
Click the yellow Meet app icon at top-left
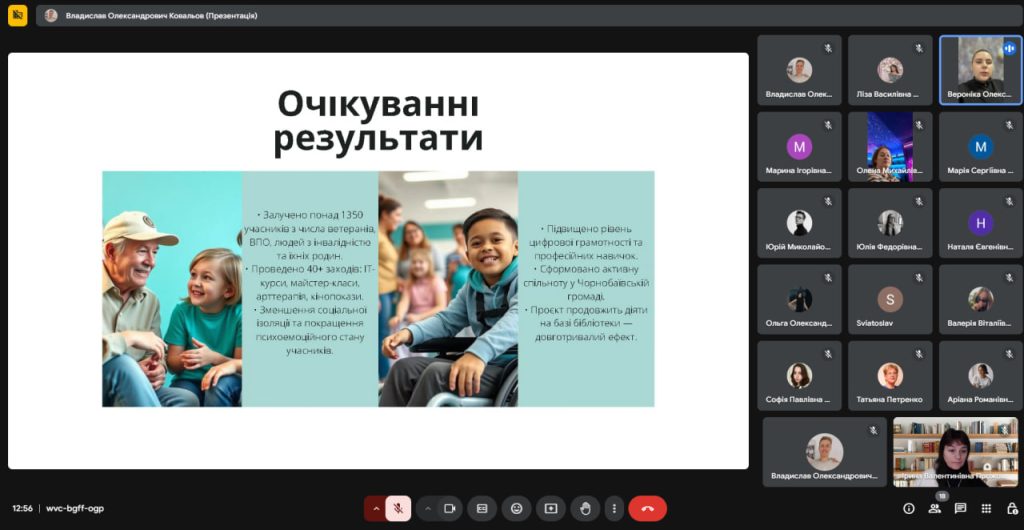pyautogui.click(x=17, y=16)
